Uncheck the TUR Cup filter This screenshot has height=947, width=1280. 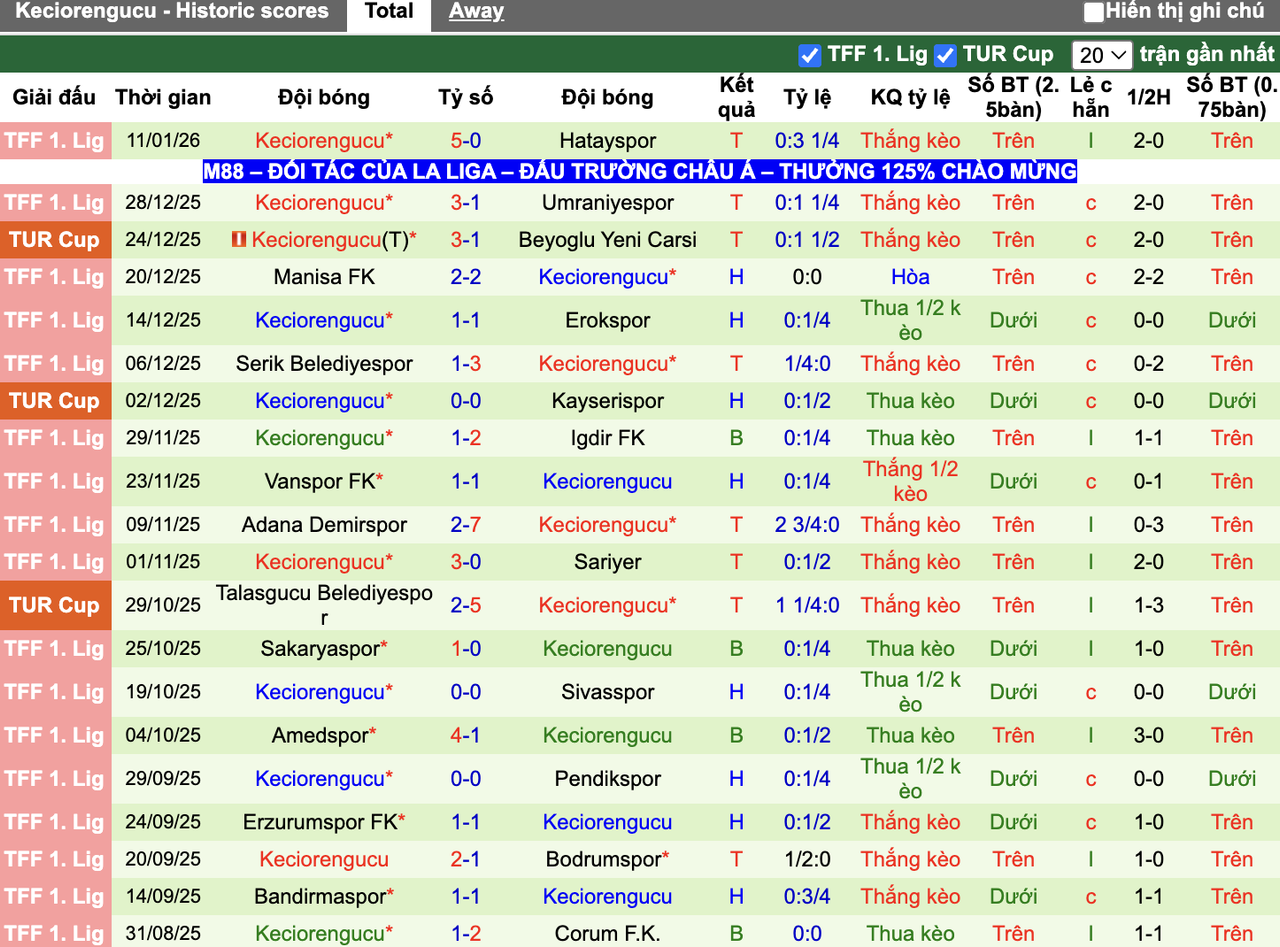point(945,55)
